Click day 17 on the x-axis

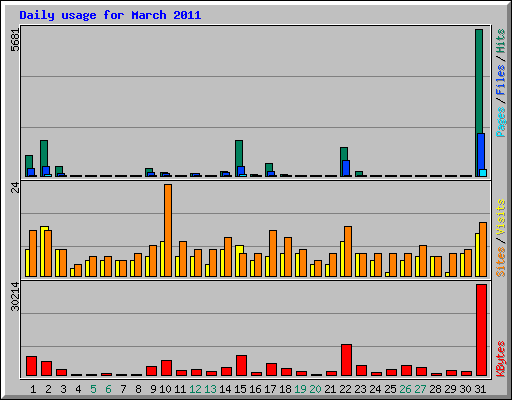270,389
